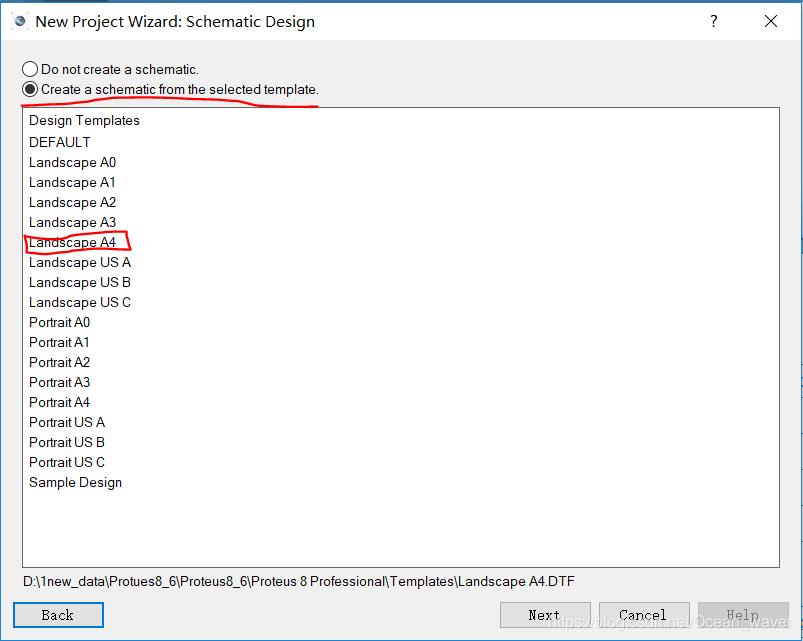The image size is (803, 641).
Task: Pick Landscape US A template
Action: [80, 262]
